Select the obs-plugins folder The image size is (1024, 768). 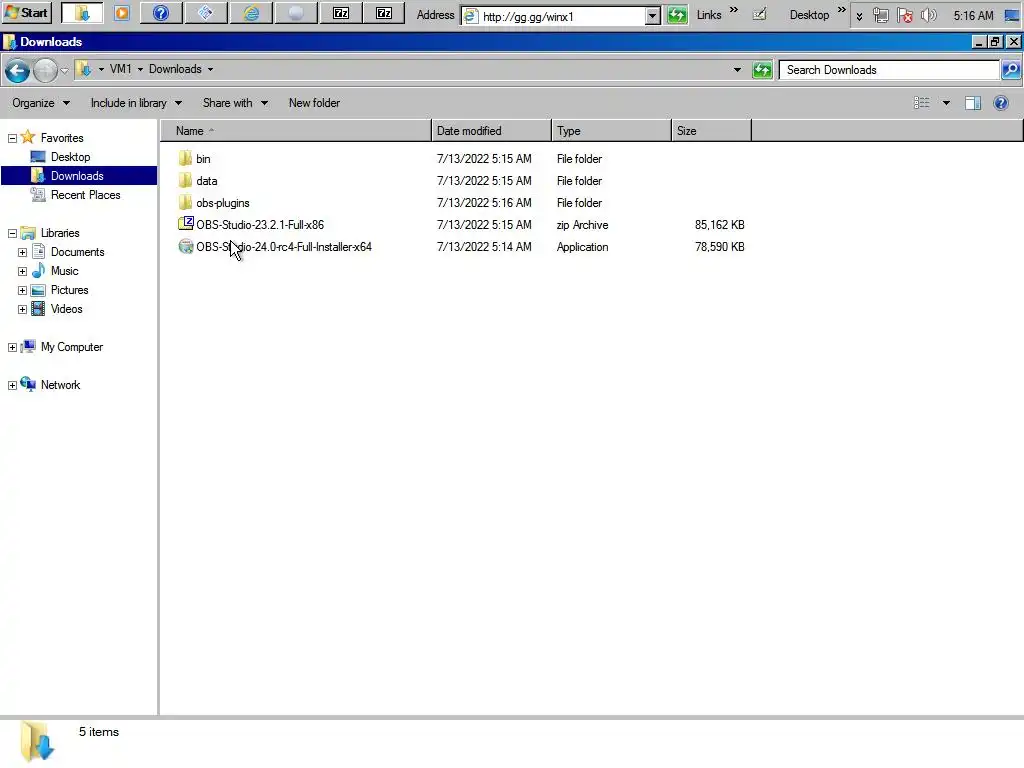click(223, 203)
